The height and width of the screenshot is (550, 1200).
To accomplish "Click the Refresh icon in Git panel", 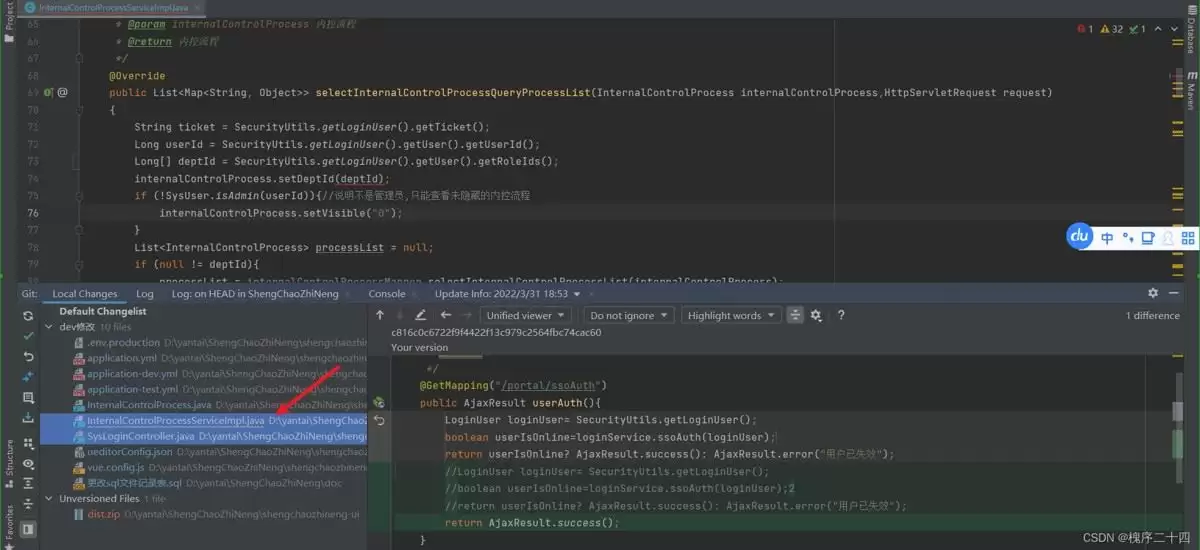I will (28, 315).
